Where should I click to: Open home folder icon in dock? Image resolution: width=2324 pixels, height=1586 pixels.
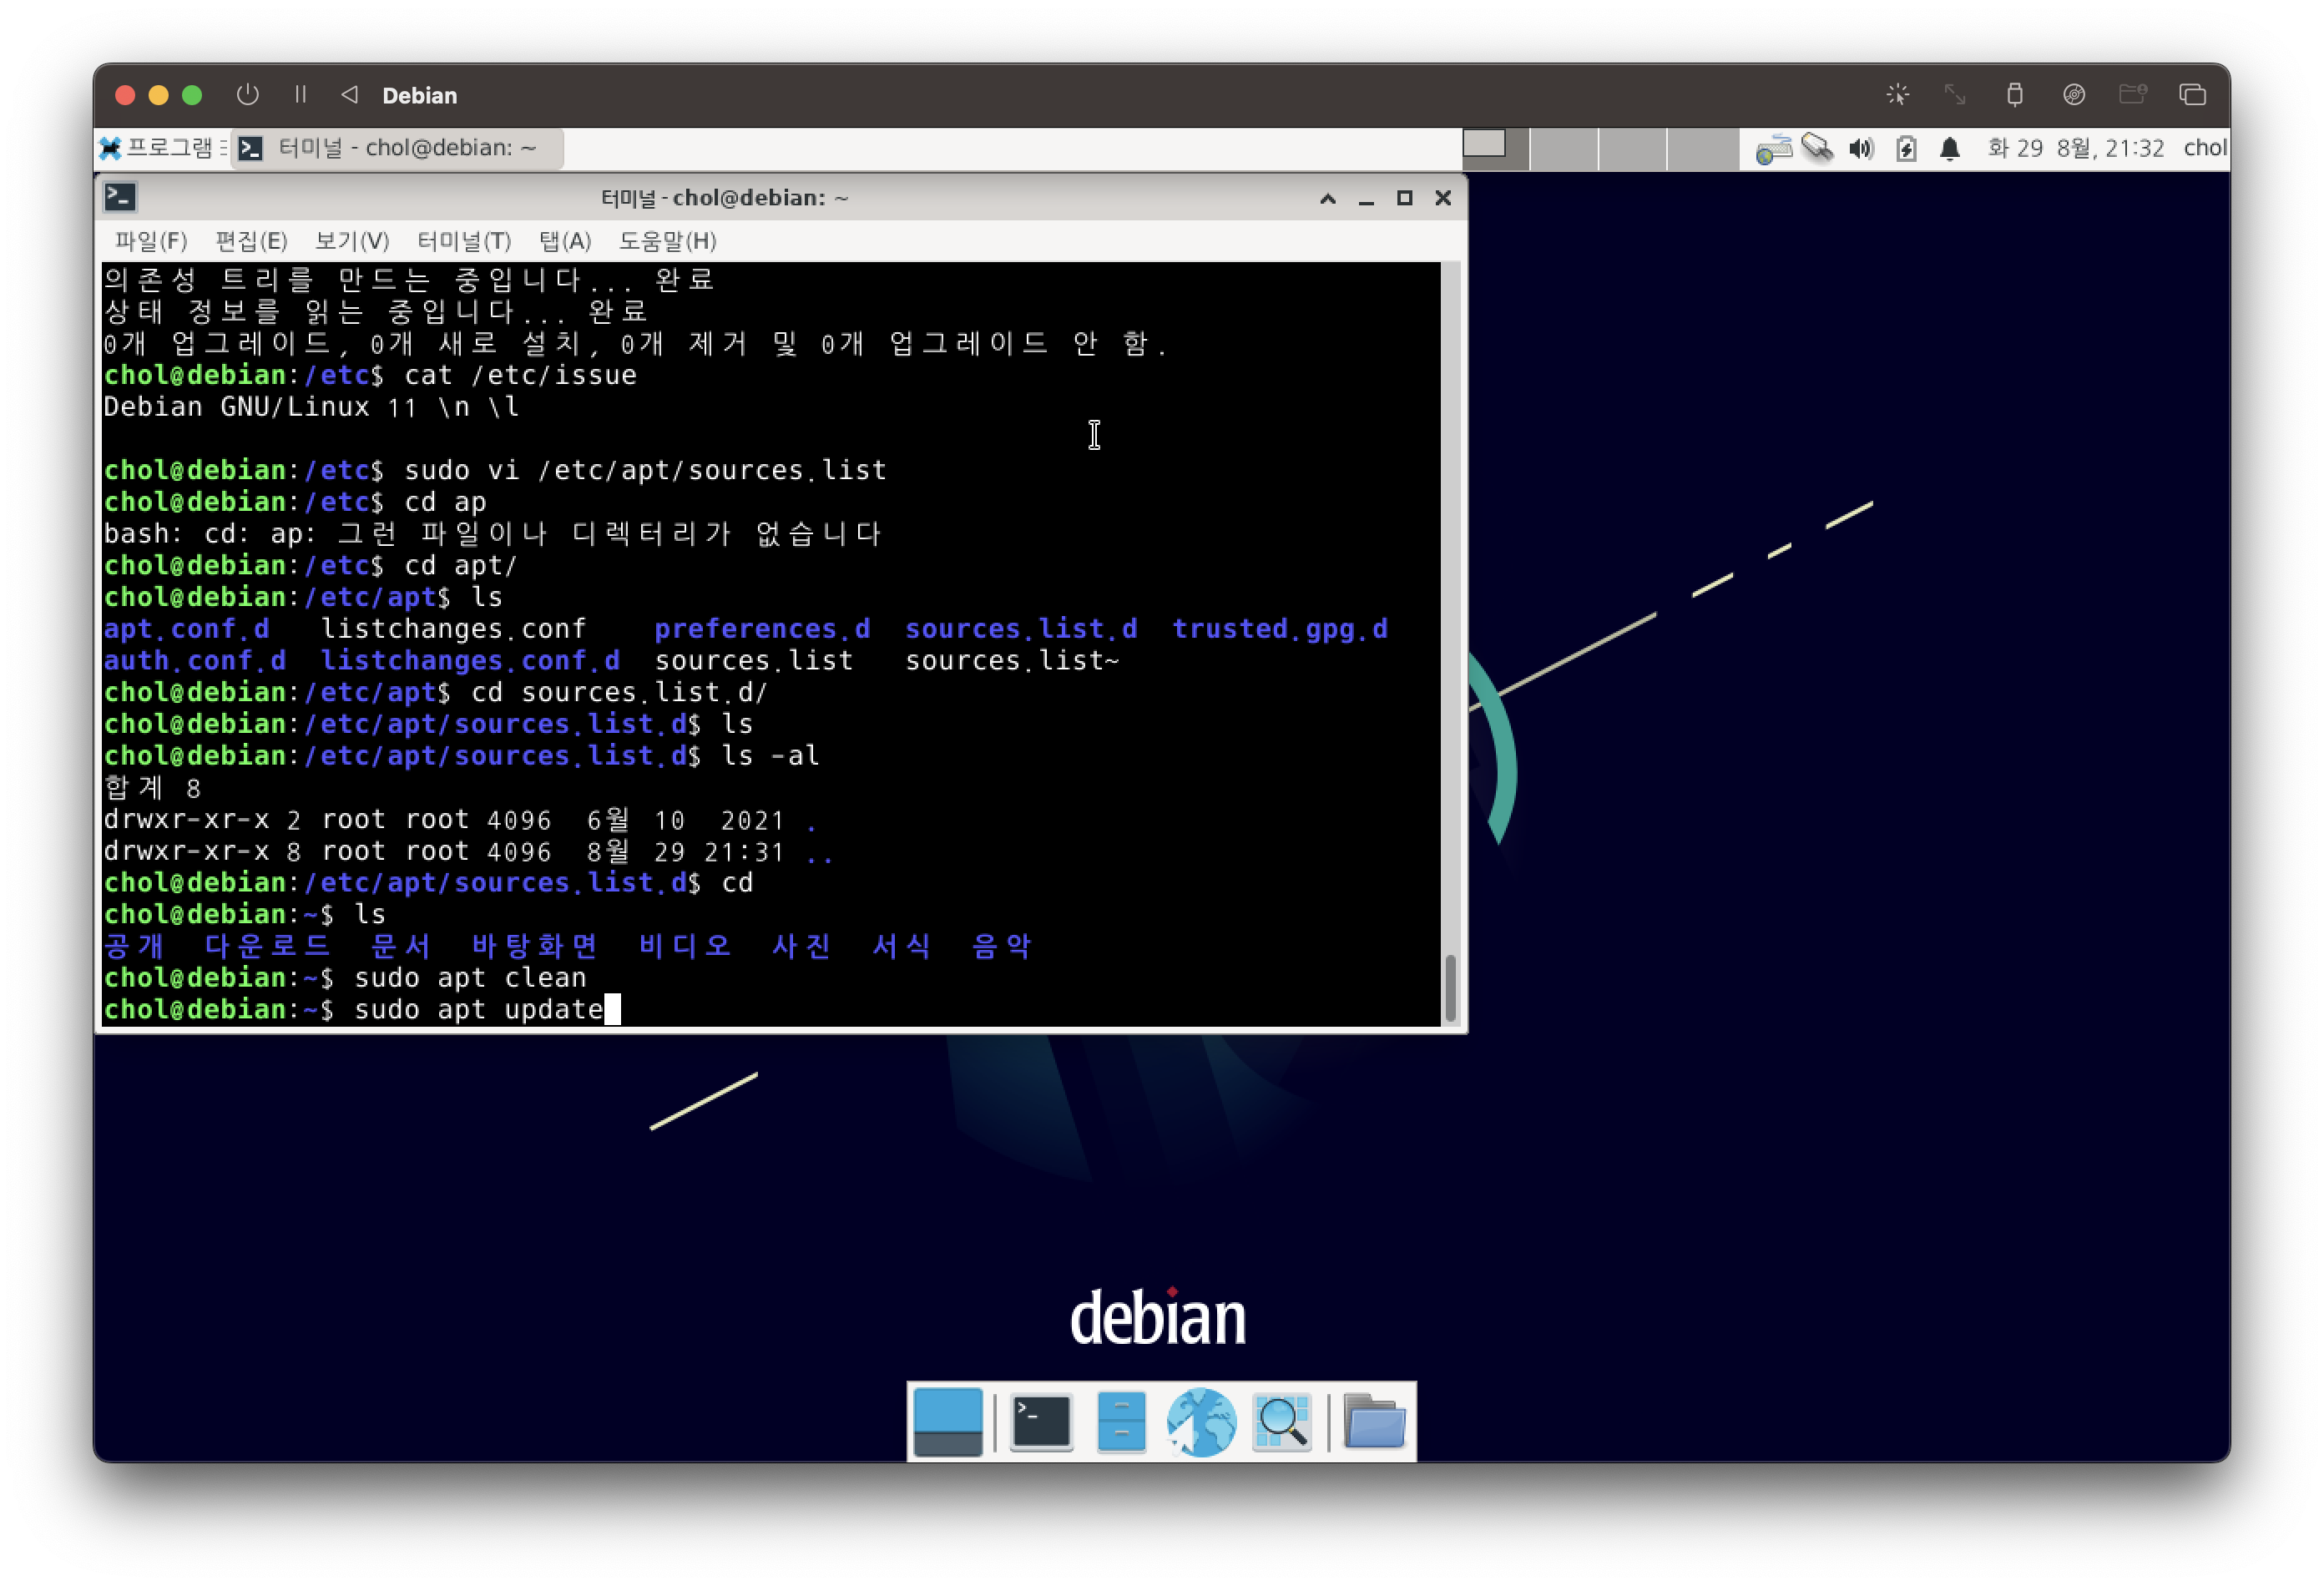point(1374,1421)
